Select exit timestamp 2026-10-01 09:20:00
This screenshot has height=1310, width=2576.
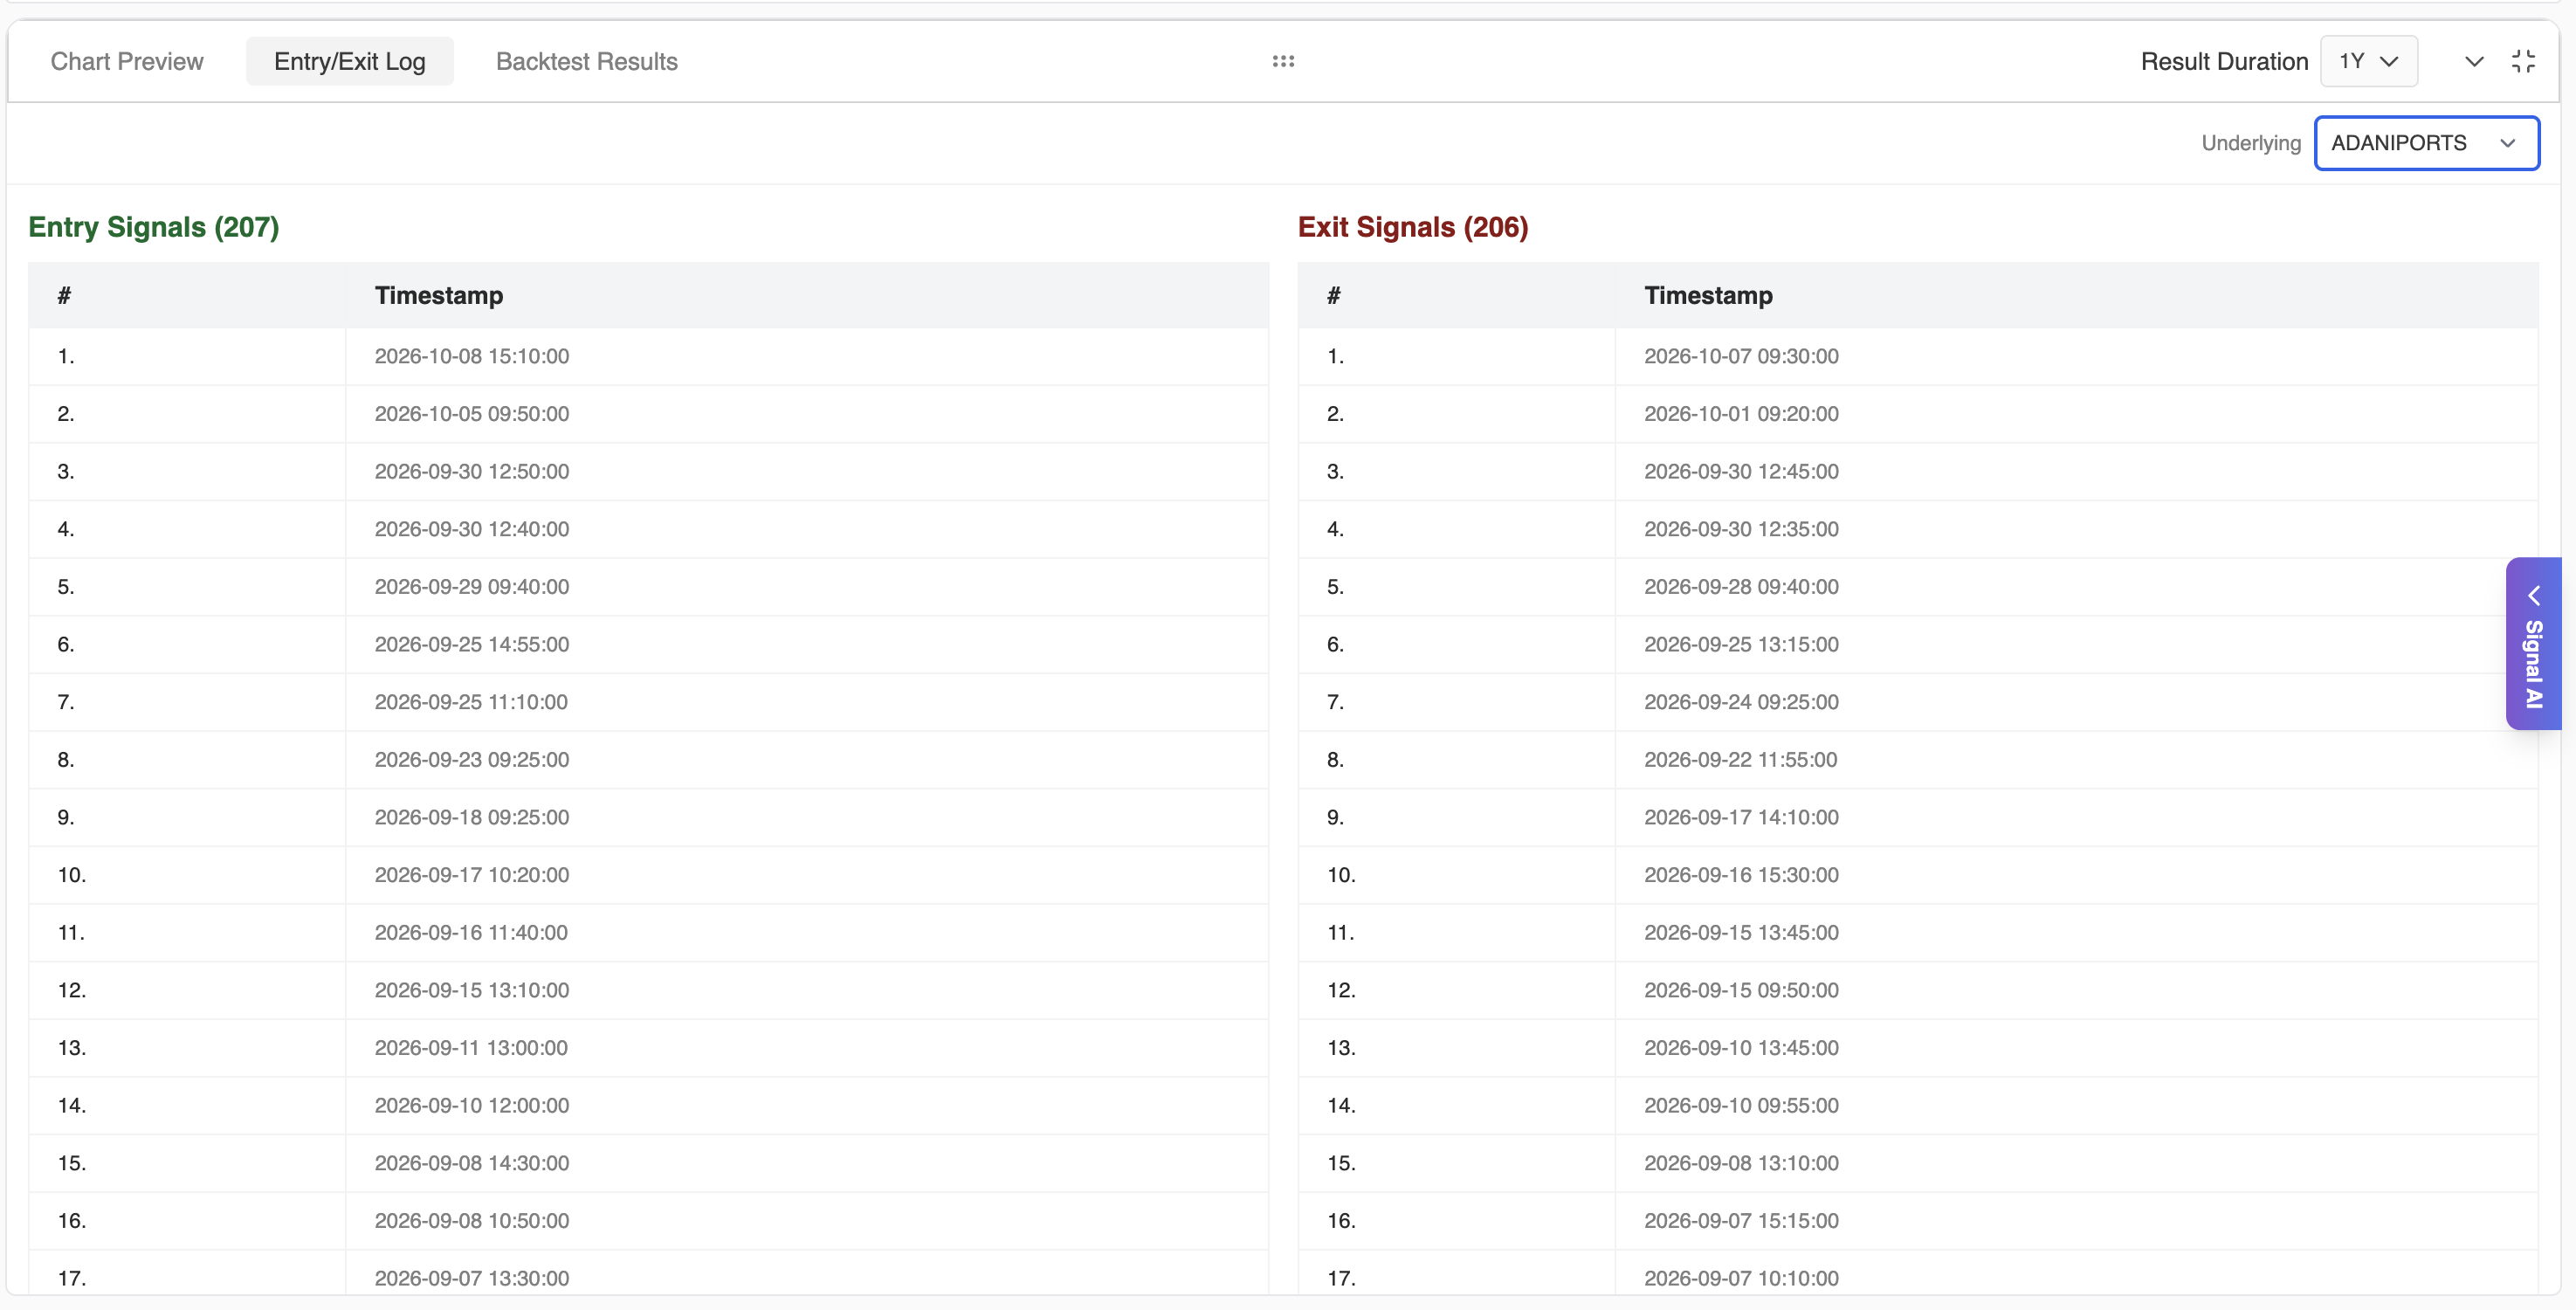pyautogui.click(x=1741, y=414)
